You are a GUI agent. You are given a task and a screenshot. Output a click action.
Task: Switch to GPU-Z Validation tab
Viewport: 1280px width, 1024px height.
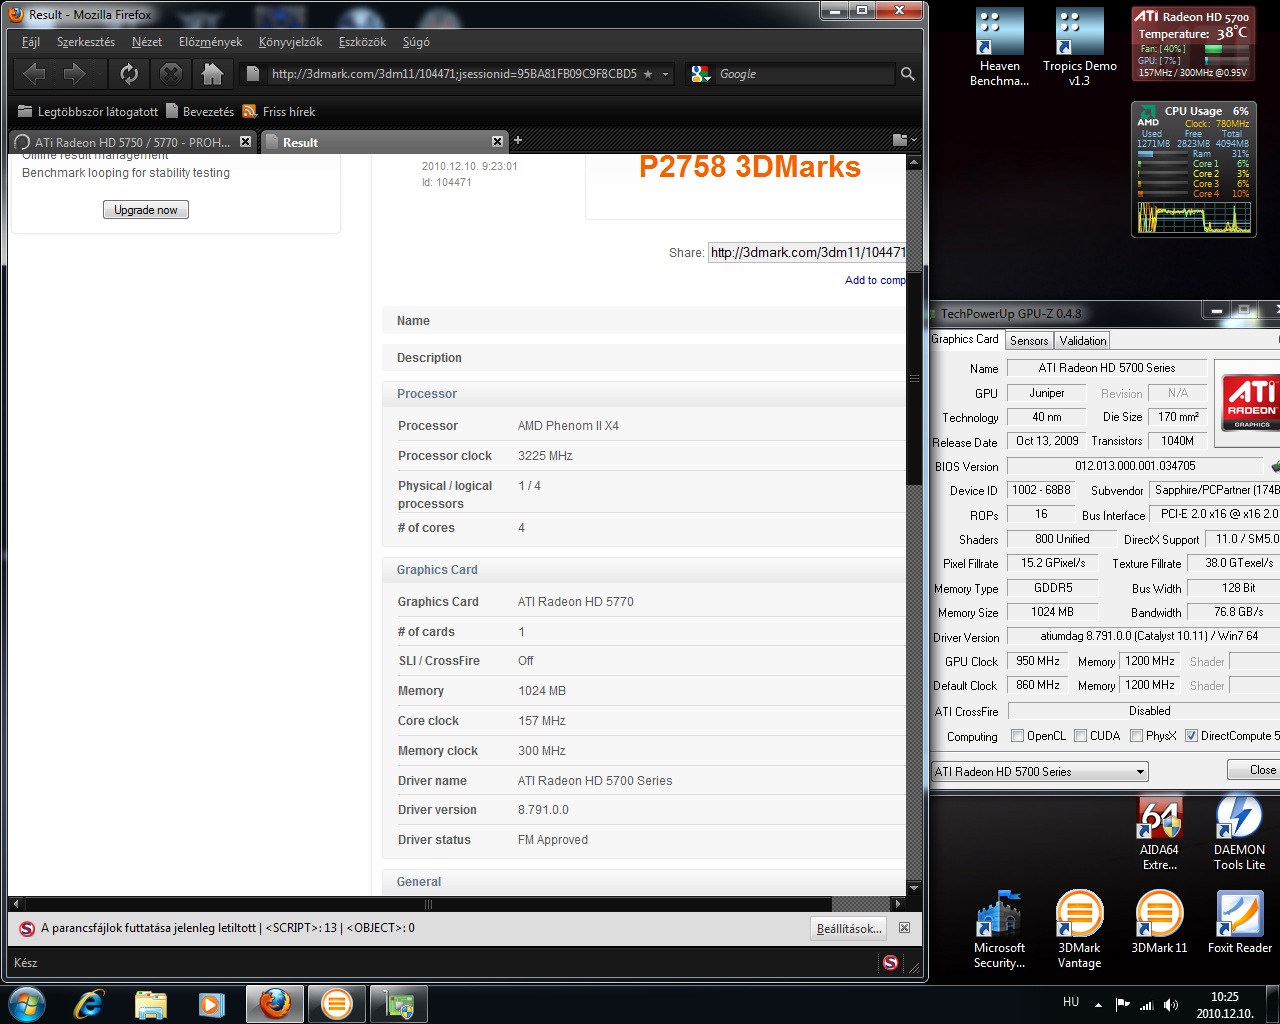(x=1083, y=341)
